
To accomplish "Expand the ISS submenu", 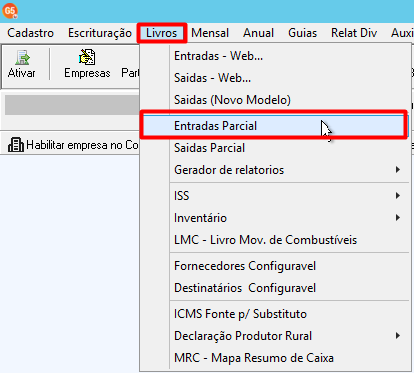I will pos(275,195).
